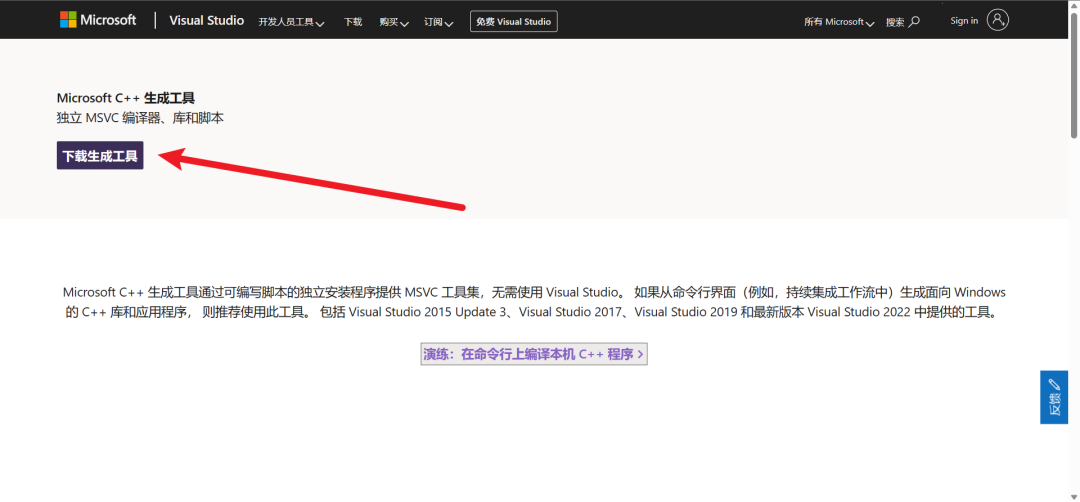The image size is (1080, 502).
Task: Expand the 所有 Microsoft menu
Action: pos(839,22)
